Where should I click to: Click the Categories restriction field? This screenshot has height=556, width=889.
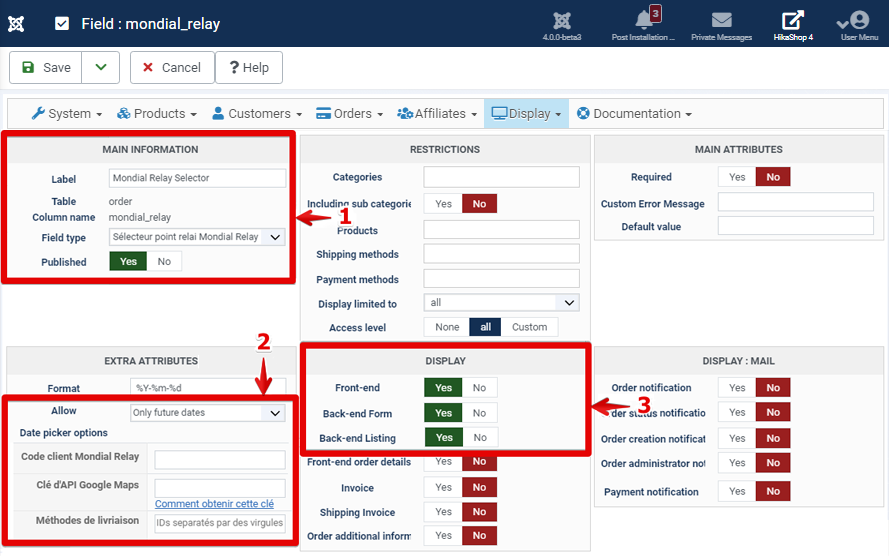[501, 177]
